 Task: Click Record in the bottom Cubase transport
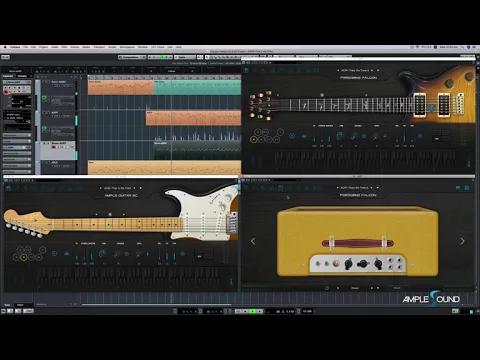(260, 311)
